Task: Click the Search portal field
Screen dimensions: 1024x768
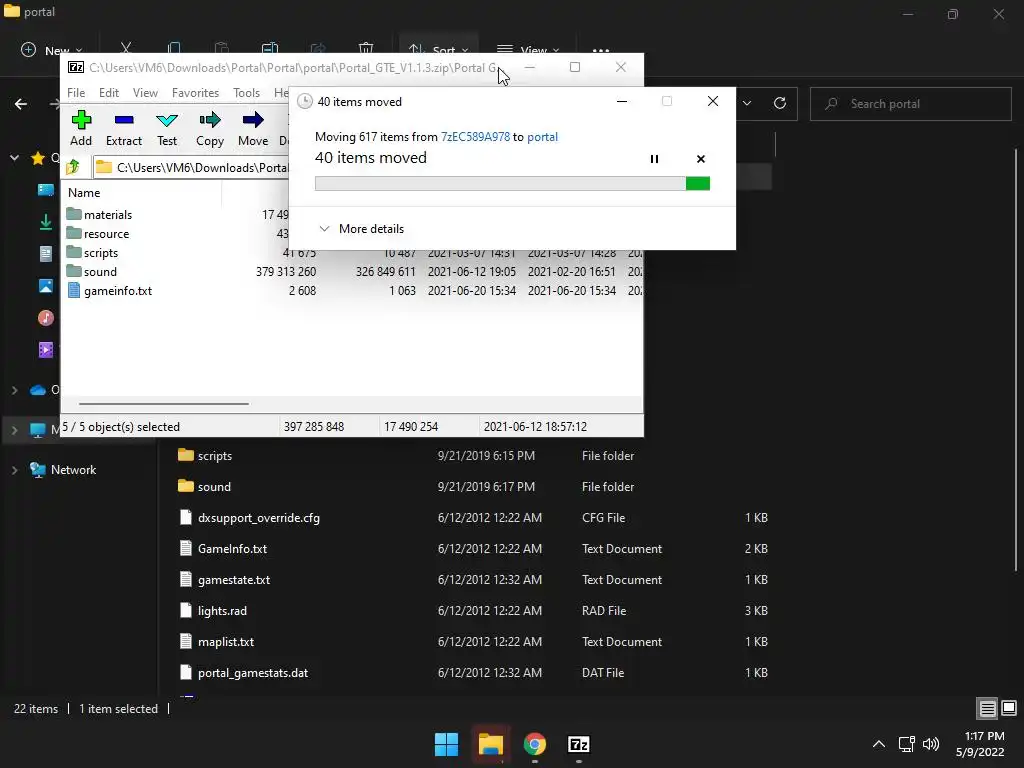Action: click(910, 104)
